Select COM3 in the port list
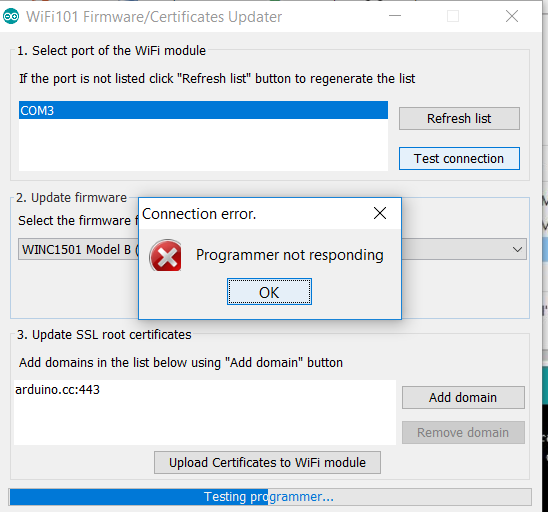The image size is (548, 512). click(203, 110)
